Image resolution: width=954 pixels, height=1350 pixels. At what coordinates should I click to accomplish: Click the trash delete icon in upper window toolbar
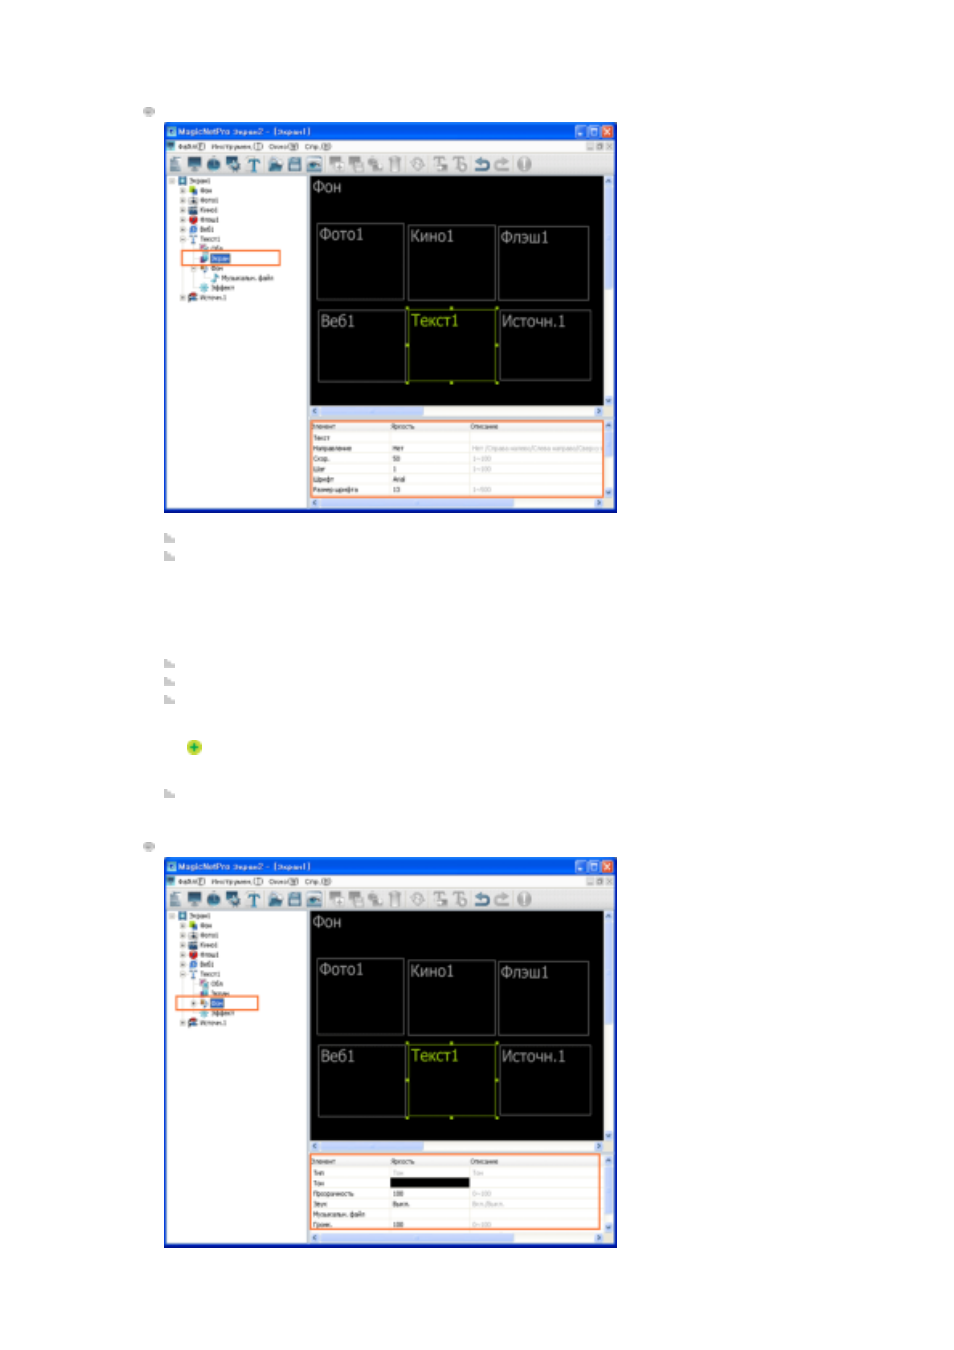point(394,164)
